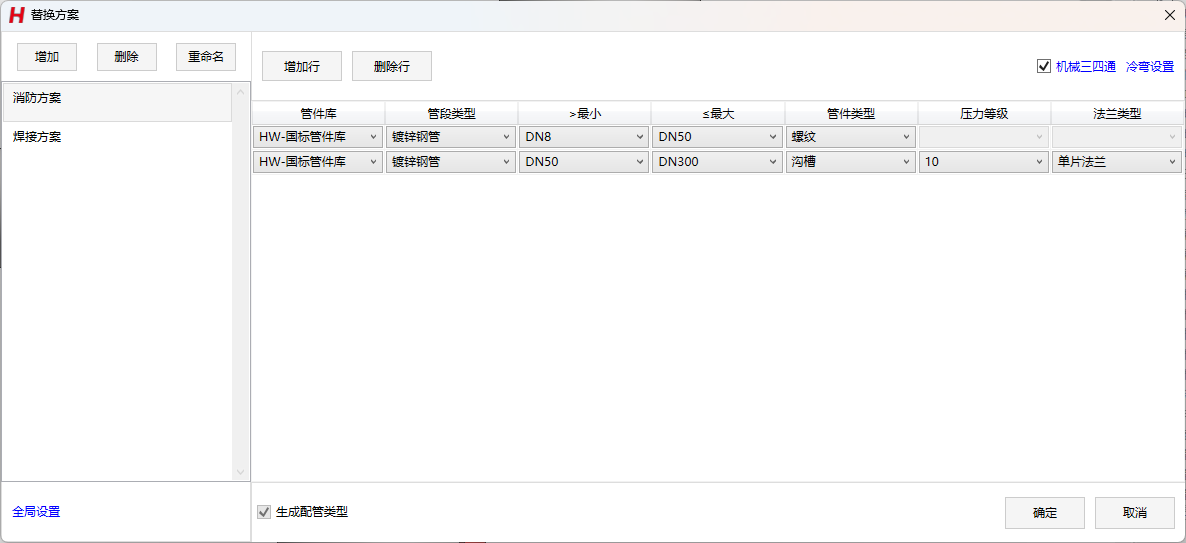
Task: Close the 替换方案 dialog window
Action: coord(1169,15)
